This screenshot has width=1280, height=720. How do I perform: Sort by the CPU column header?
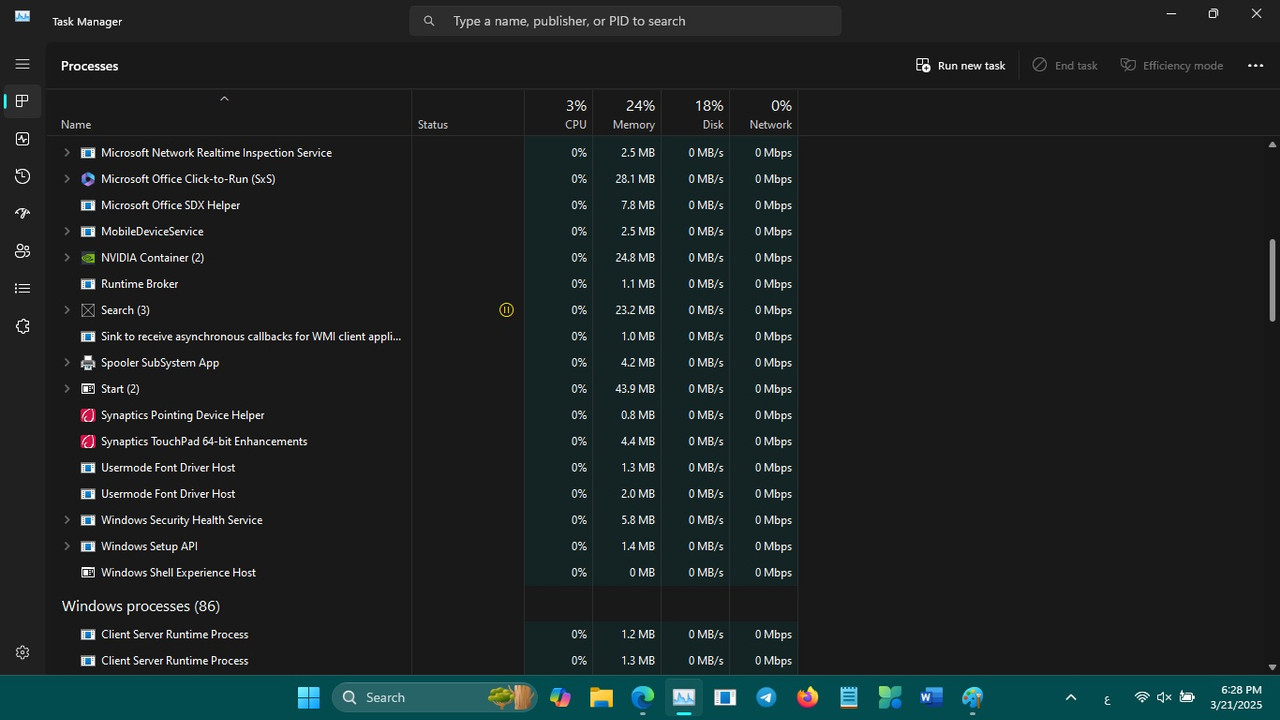pyautogui.click(x=558, y=112)
